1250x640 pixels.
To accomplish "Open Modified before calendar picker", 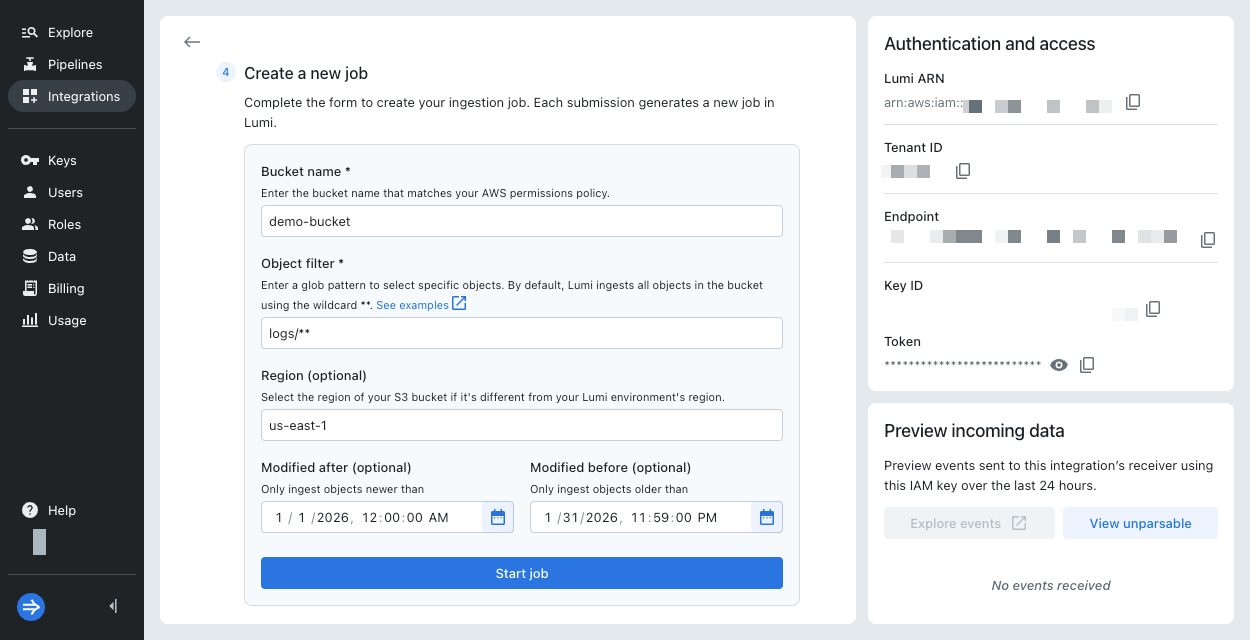I will pyautogui.click(x=766, y=517).
